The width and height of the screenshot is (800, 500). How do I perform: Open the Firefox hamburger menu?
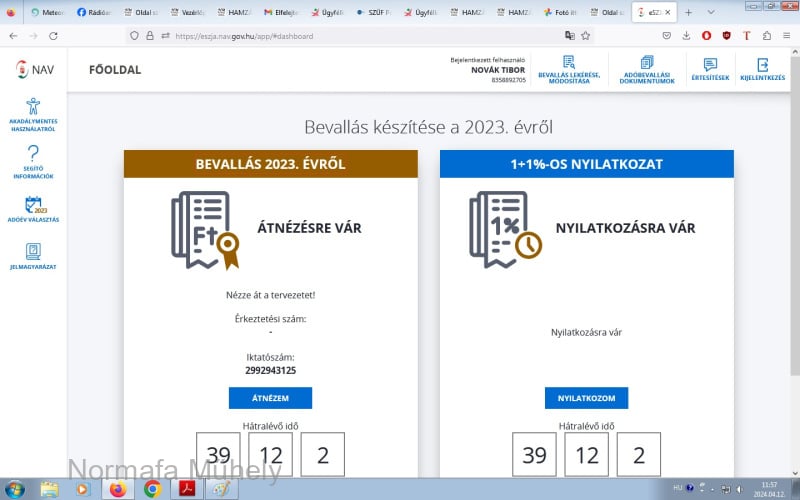(x=787, y=36)
